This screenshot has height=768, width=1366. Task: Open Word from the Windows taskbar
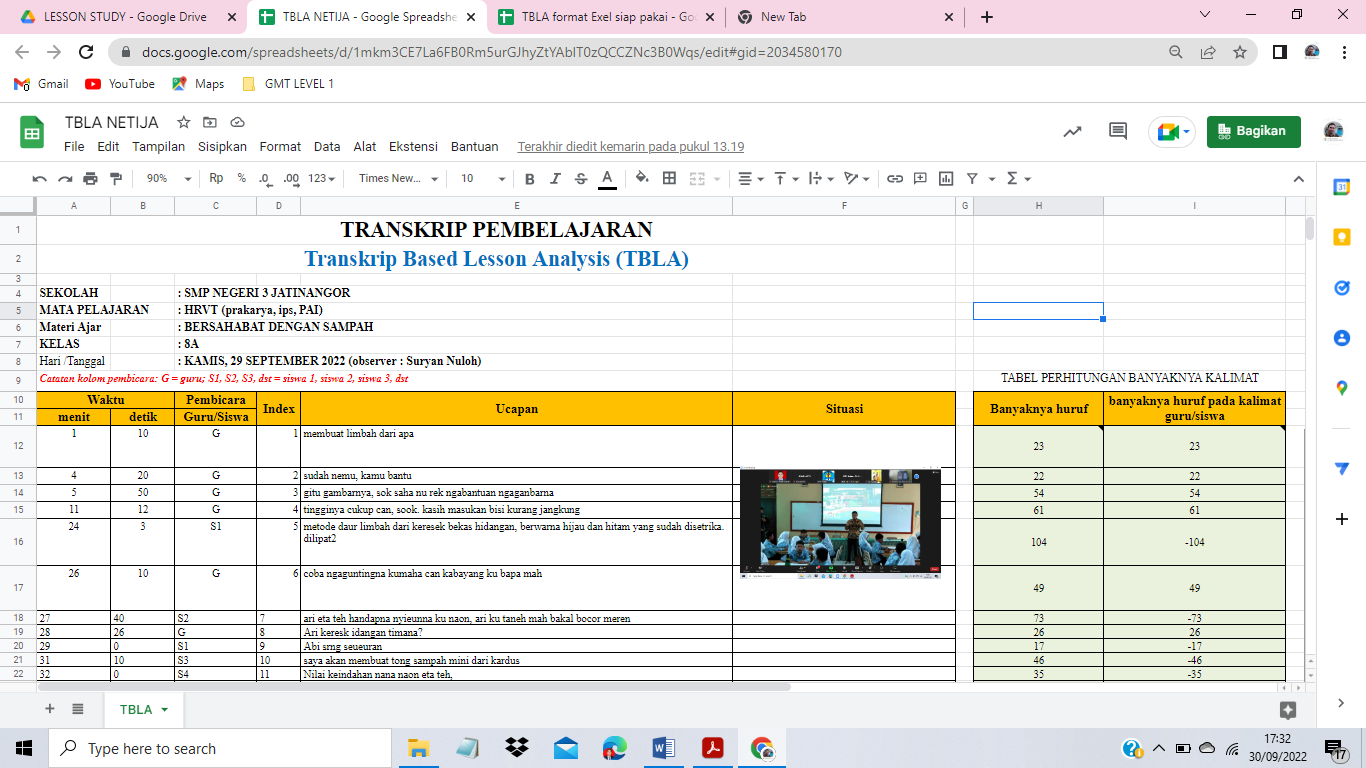point(664,748)
